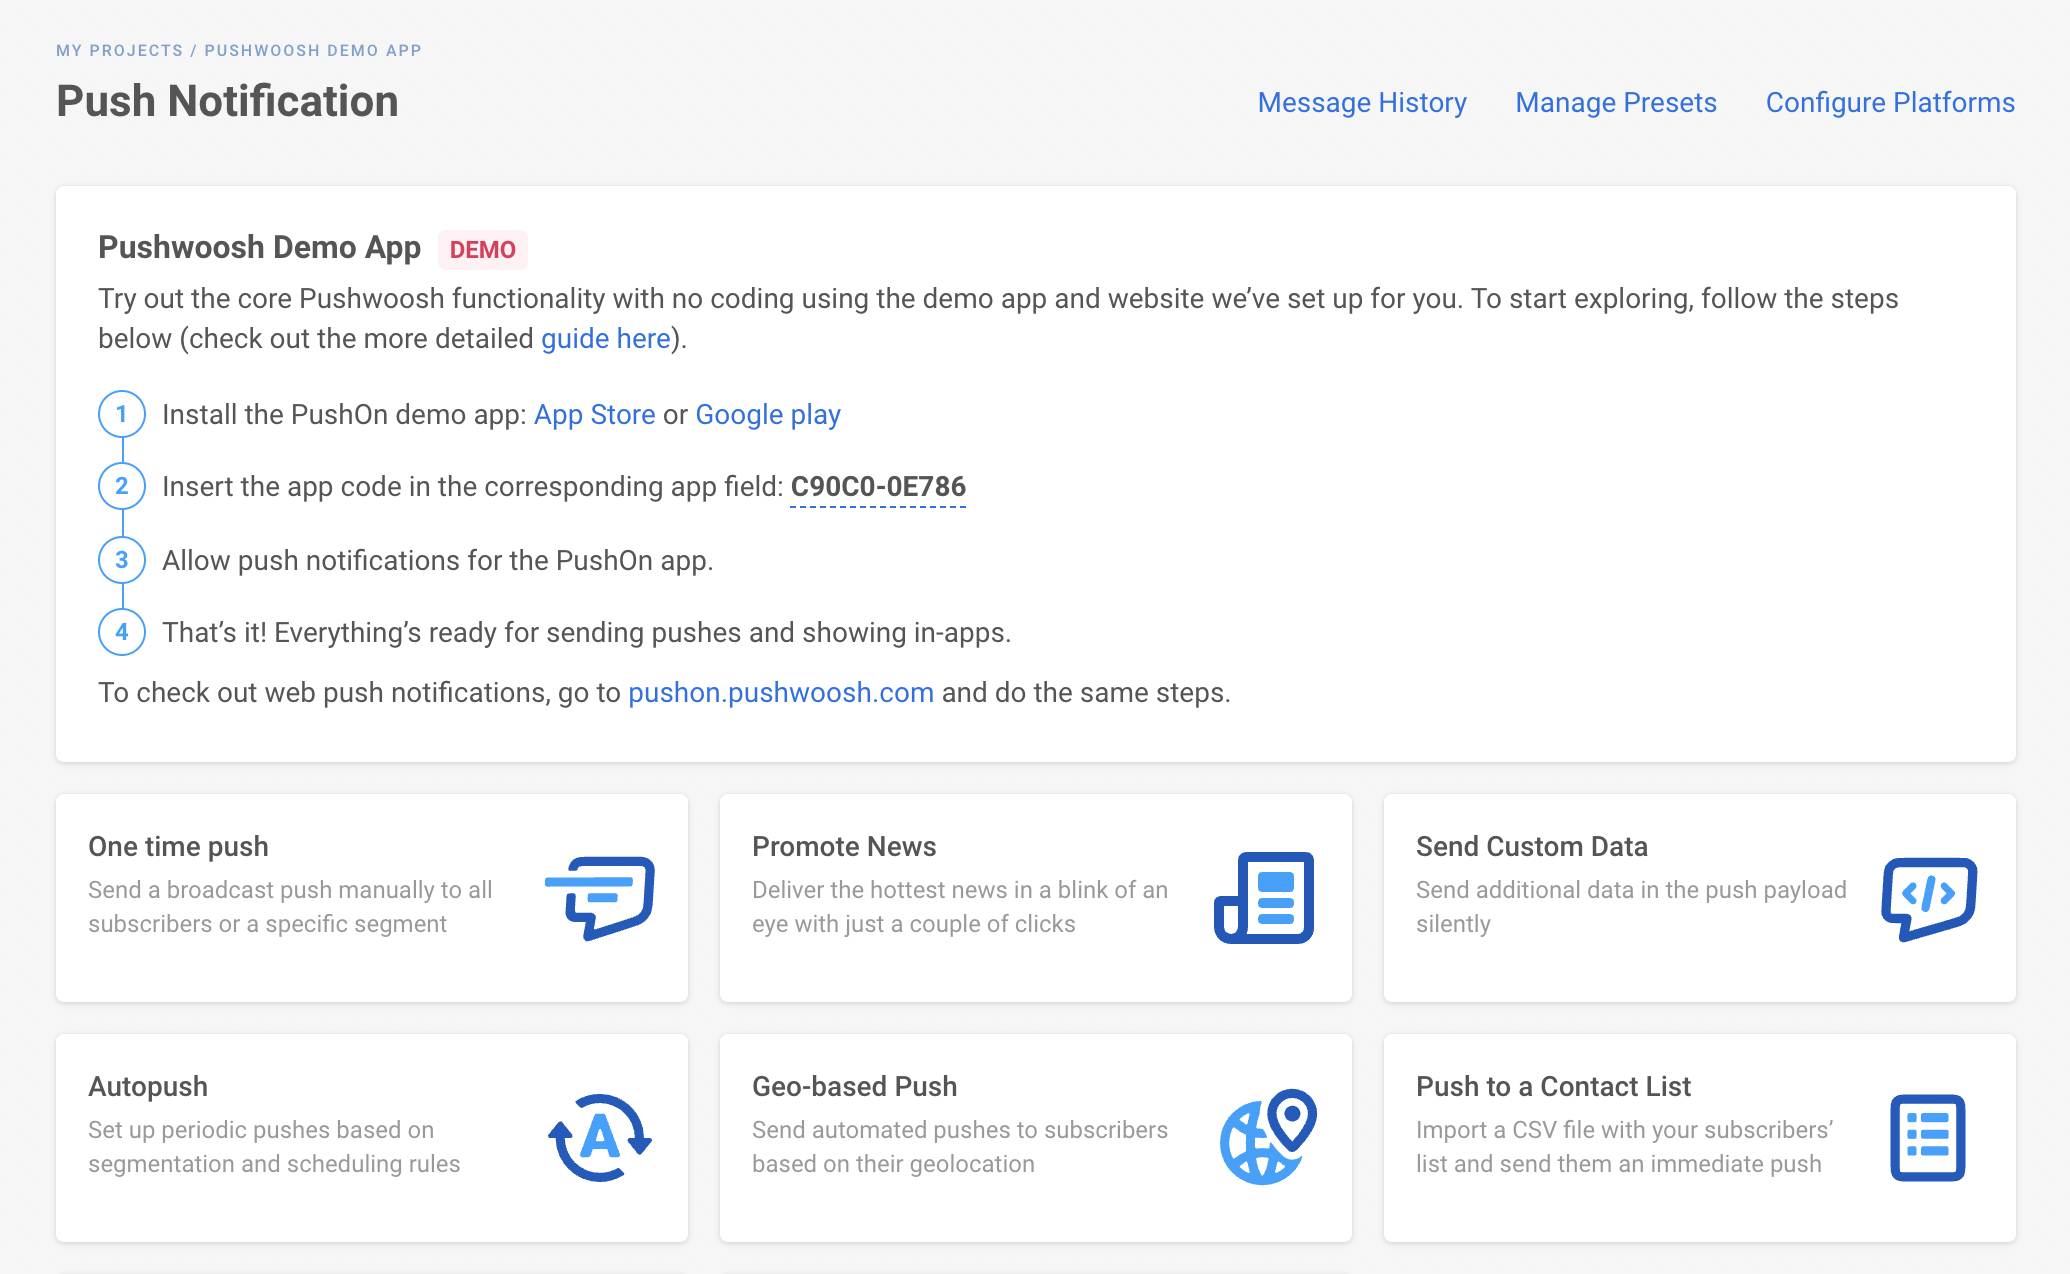Click 'Send automated pushes to subscribers' description

(x=960, y=1147)
